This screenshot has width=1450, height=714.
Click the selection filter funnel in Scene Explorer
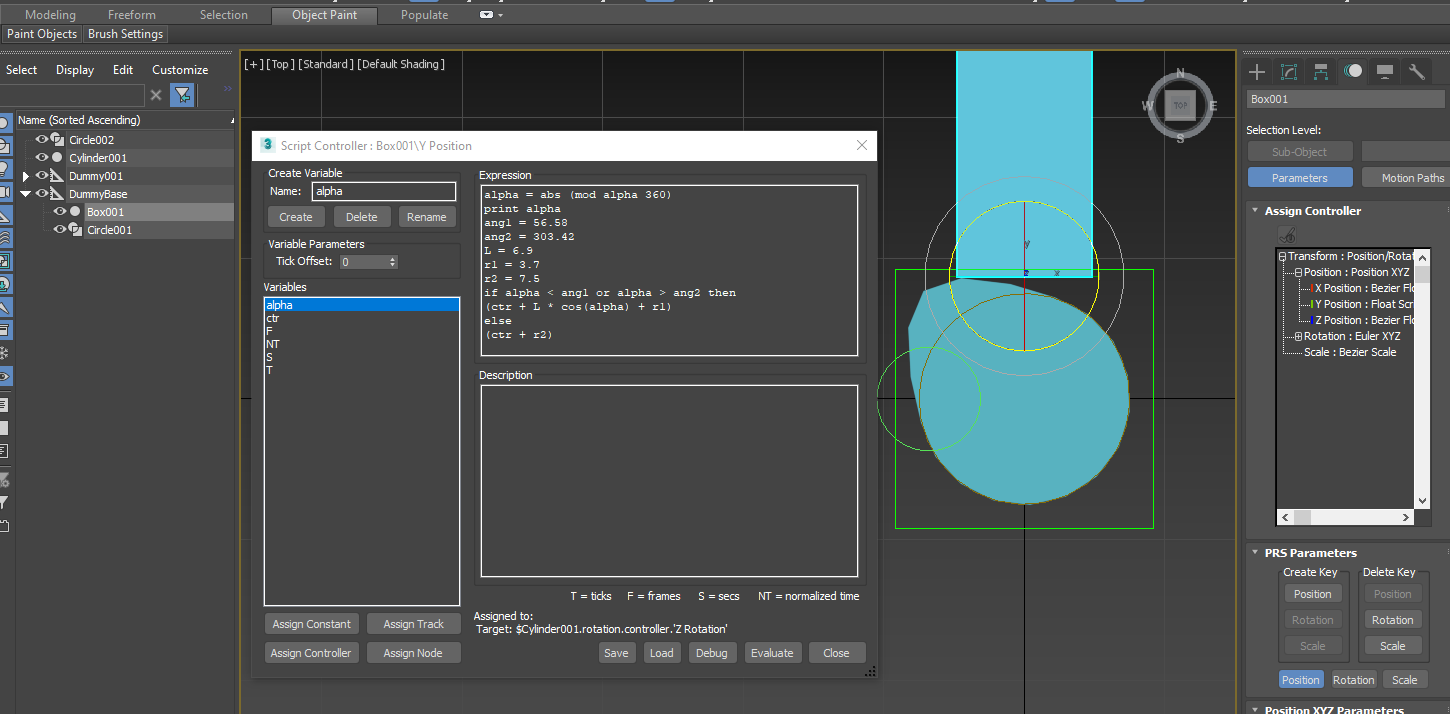182,94
